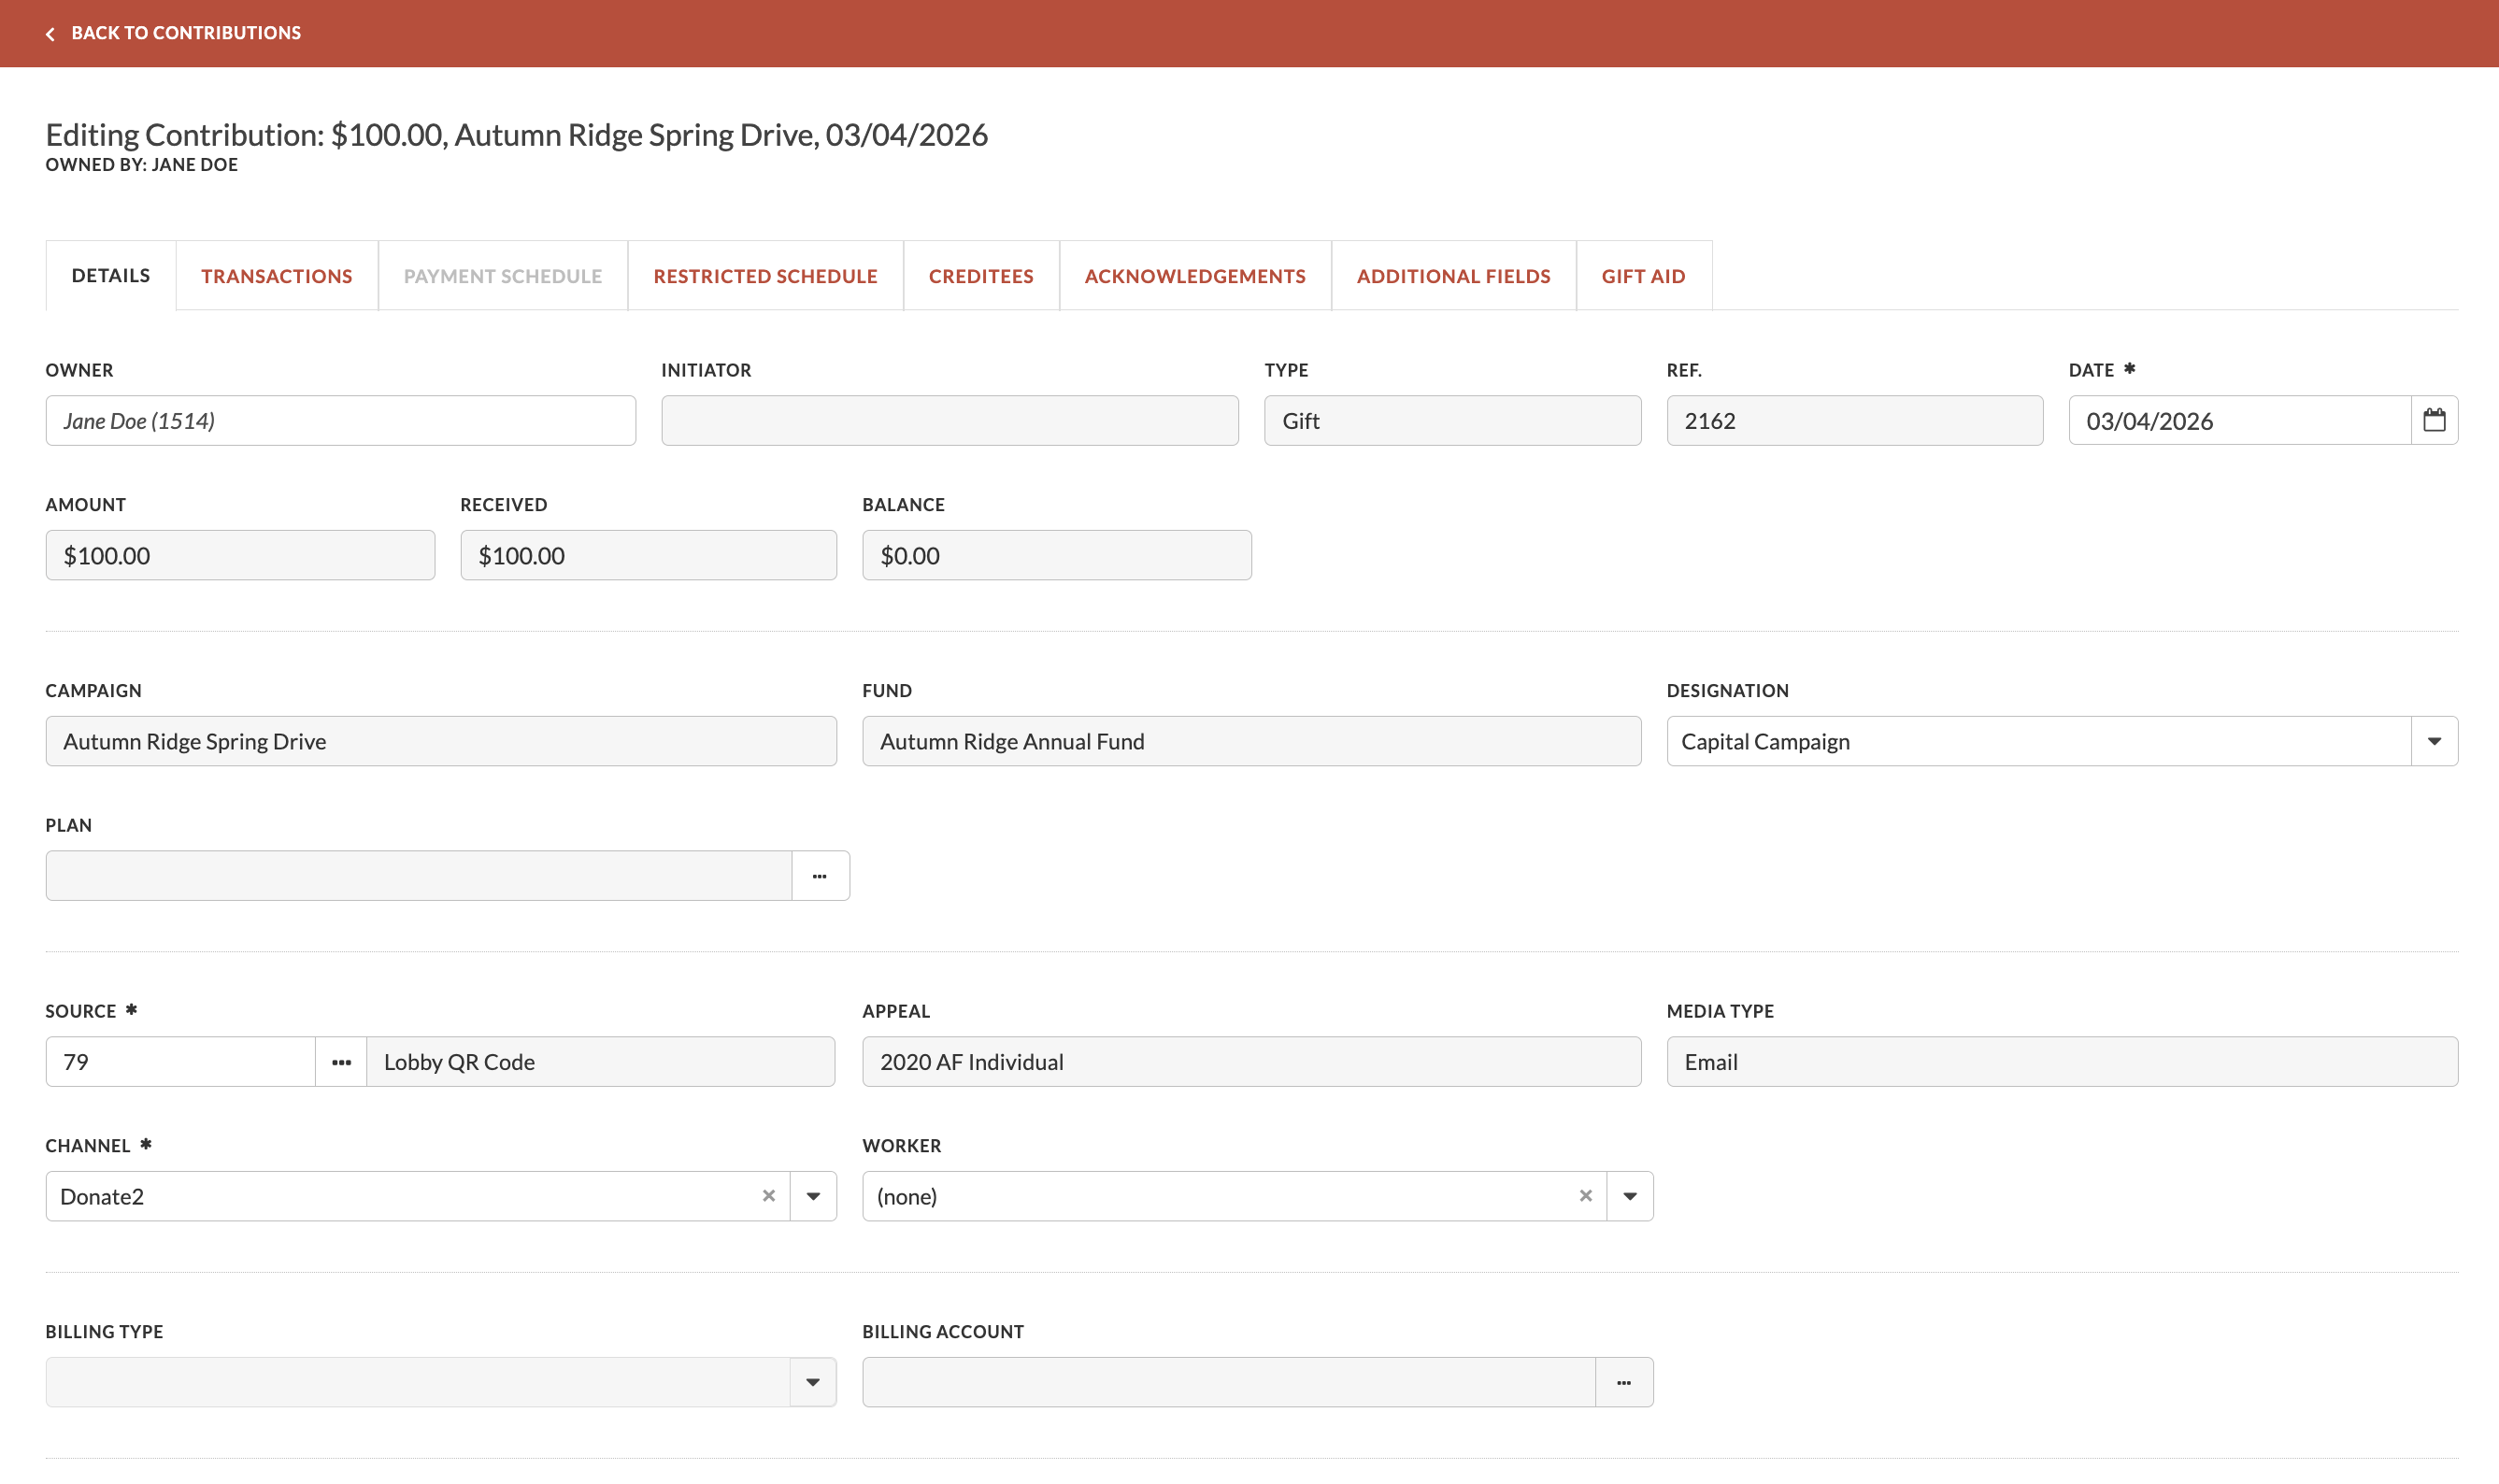Click the BALANCE field label

(904, 505)
